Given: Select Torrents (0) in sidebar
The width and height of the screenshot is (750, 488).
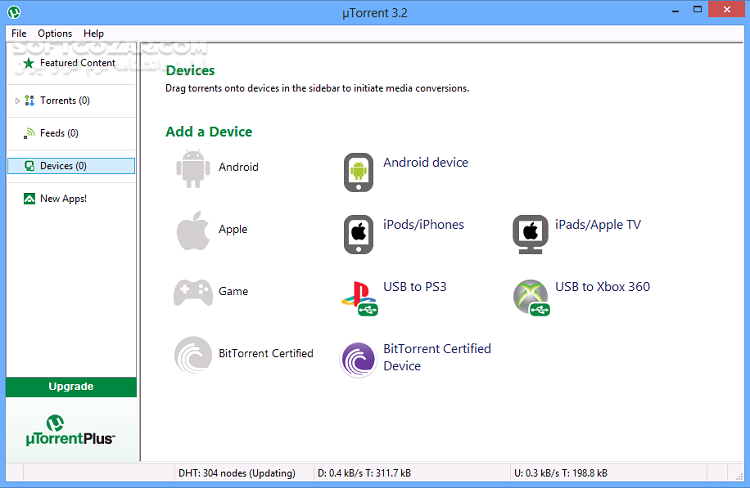Looking at the screenshot, I should [65, 100].
